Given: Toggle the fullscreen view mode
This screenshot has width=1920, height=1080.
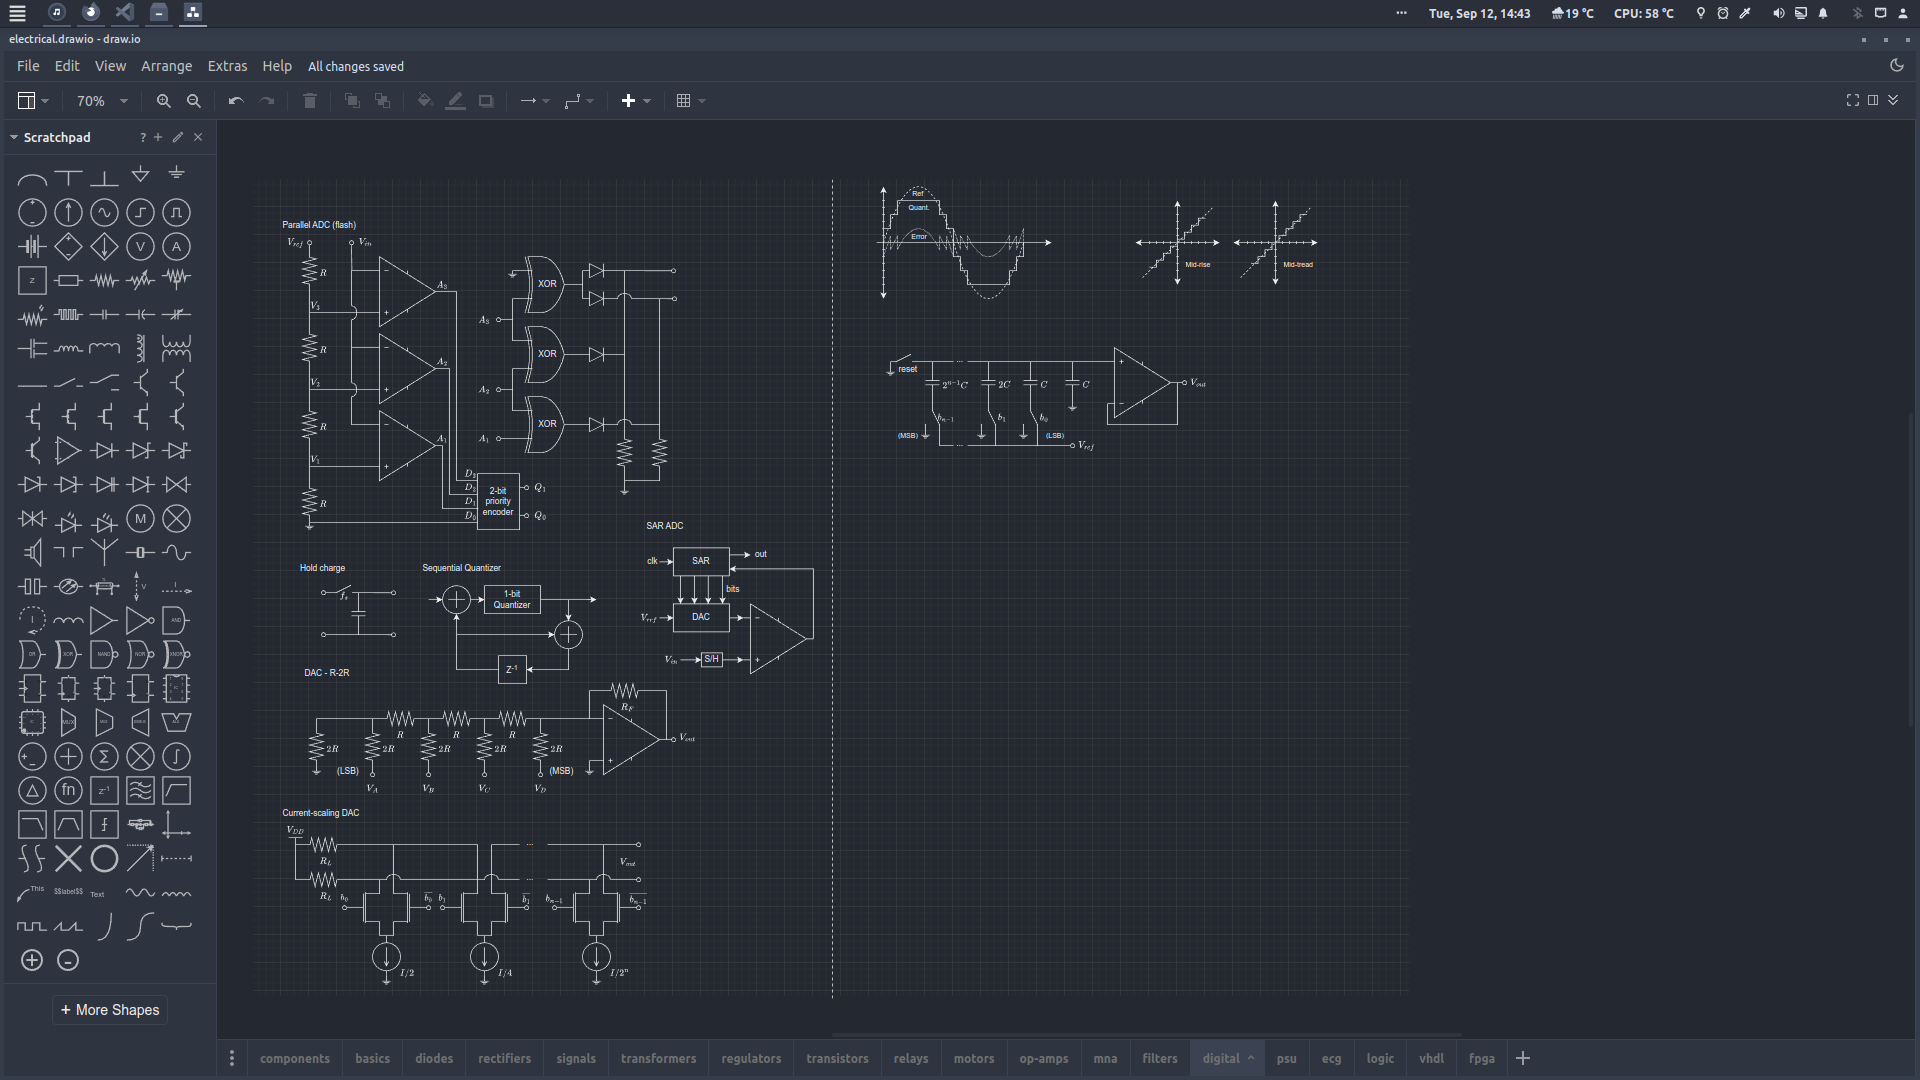Looking at the screenshot, I should 1853,100.
